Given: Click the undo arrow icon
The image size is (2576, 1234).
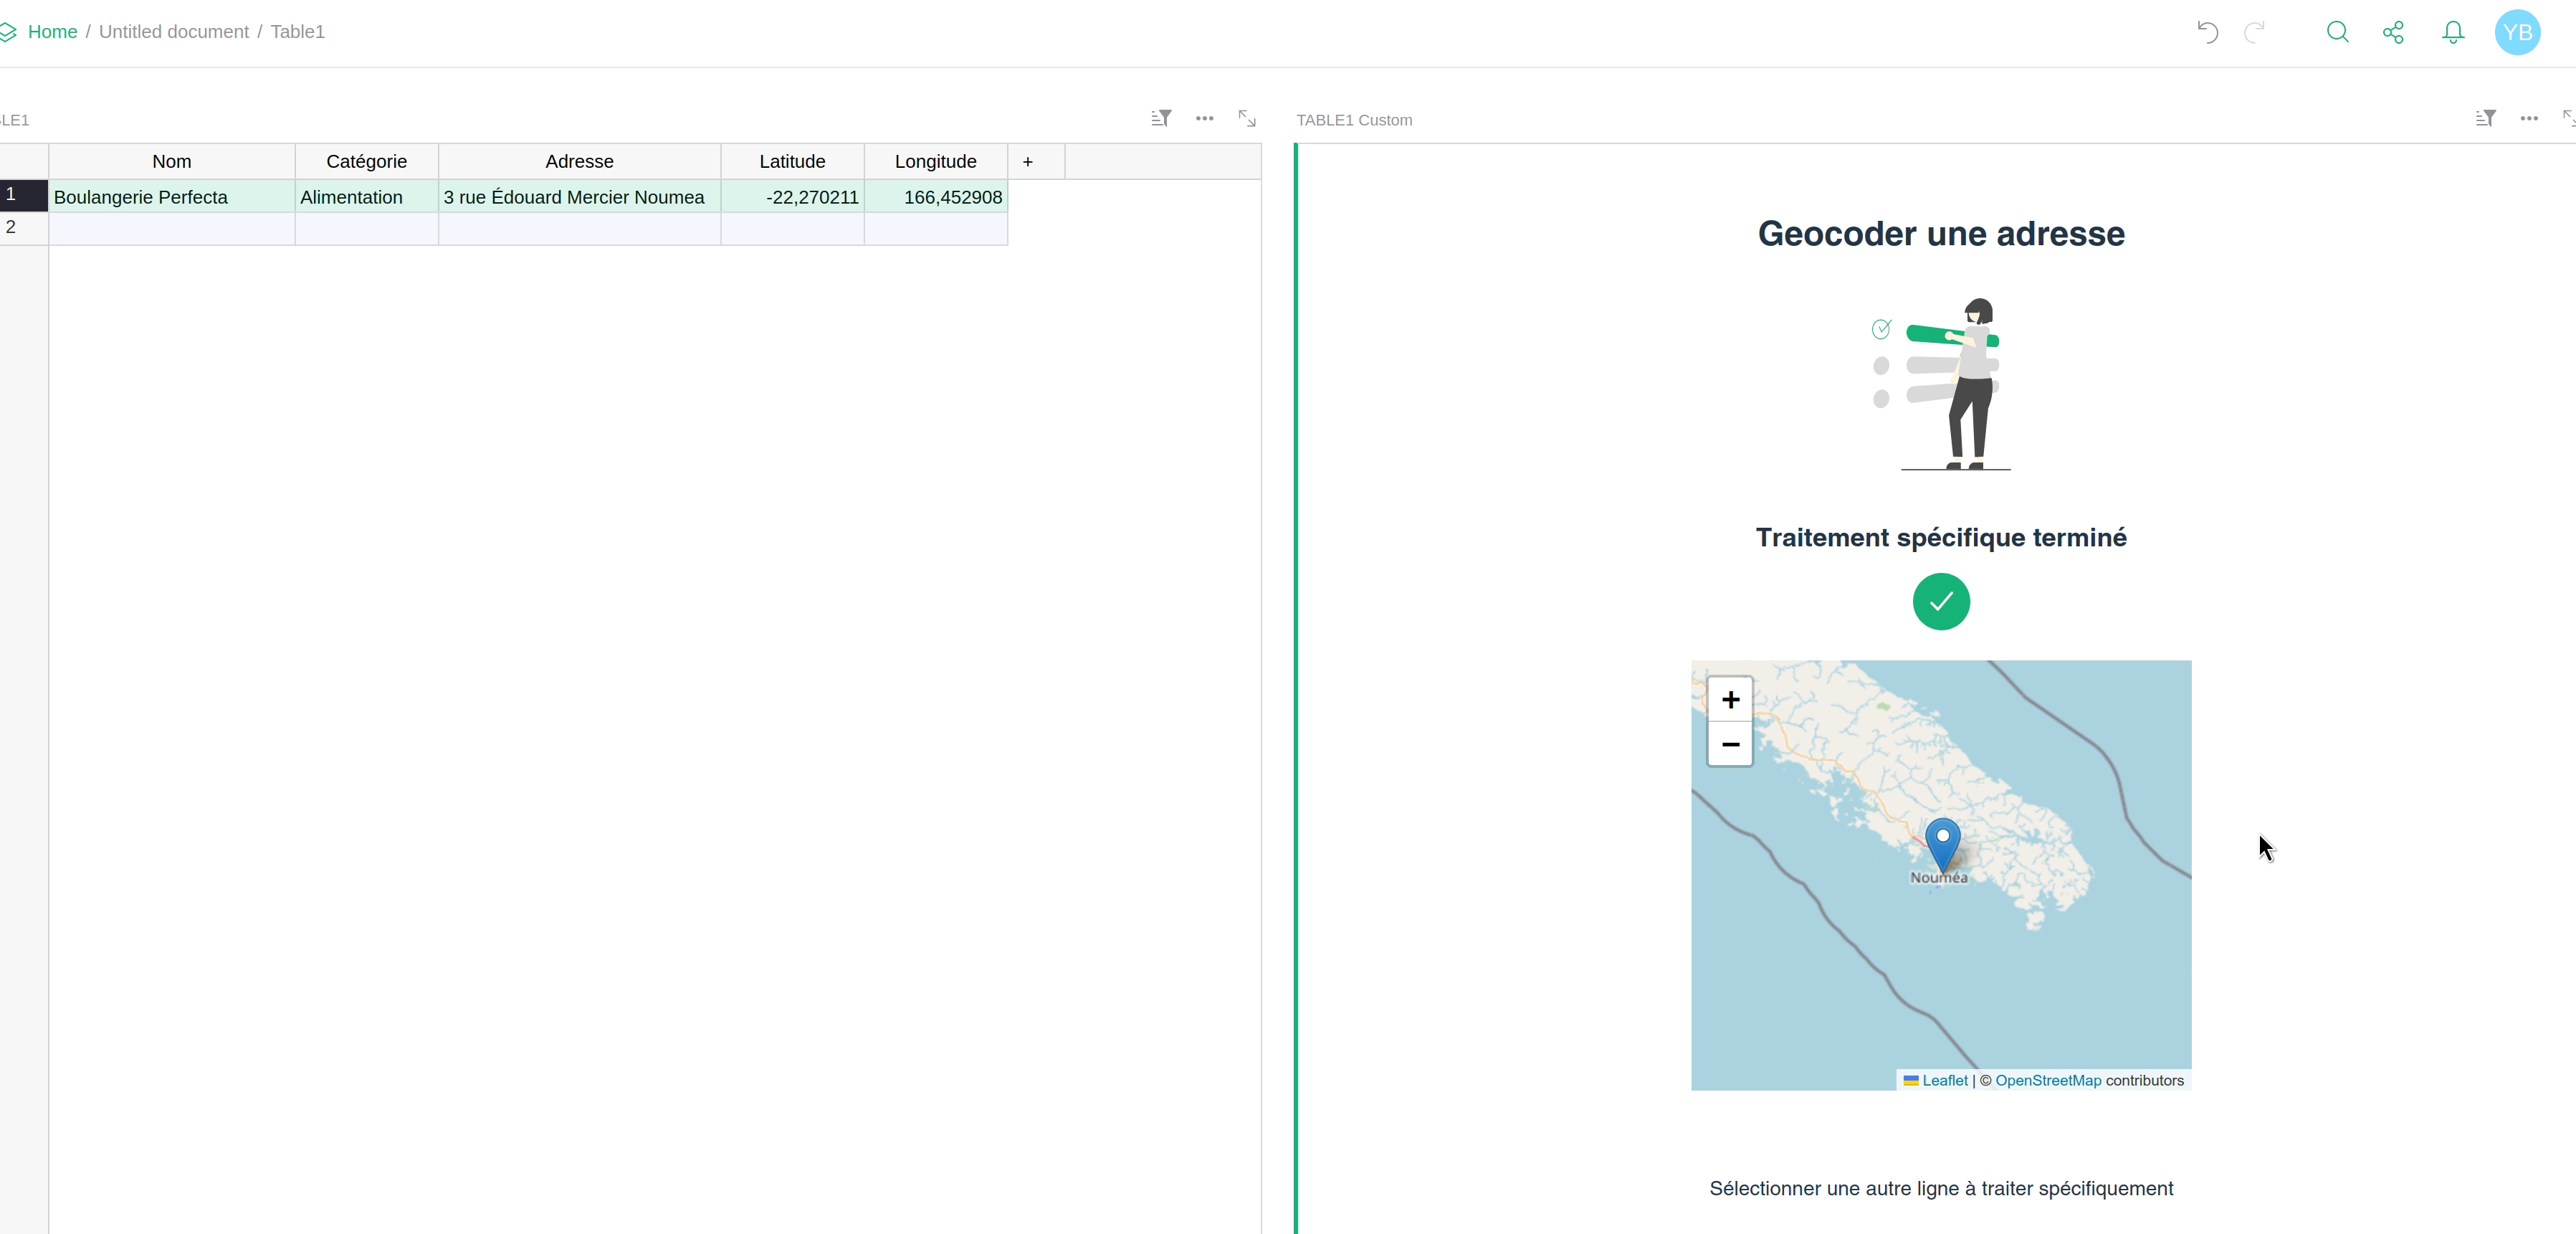Looking at the screenshot, I should pyautogui.click(x=2207, y=32).
